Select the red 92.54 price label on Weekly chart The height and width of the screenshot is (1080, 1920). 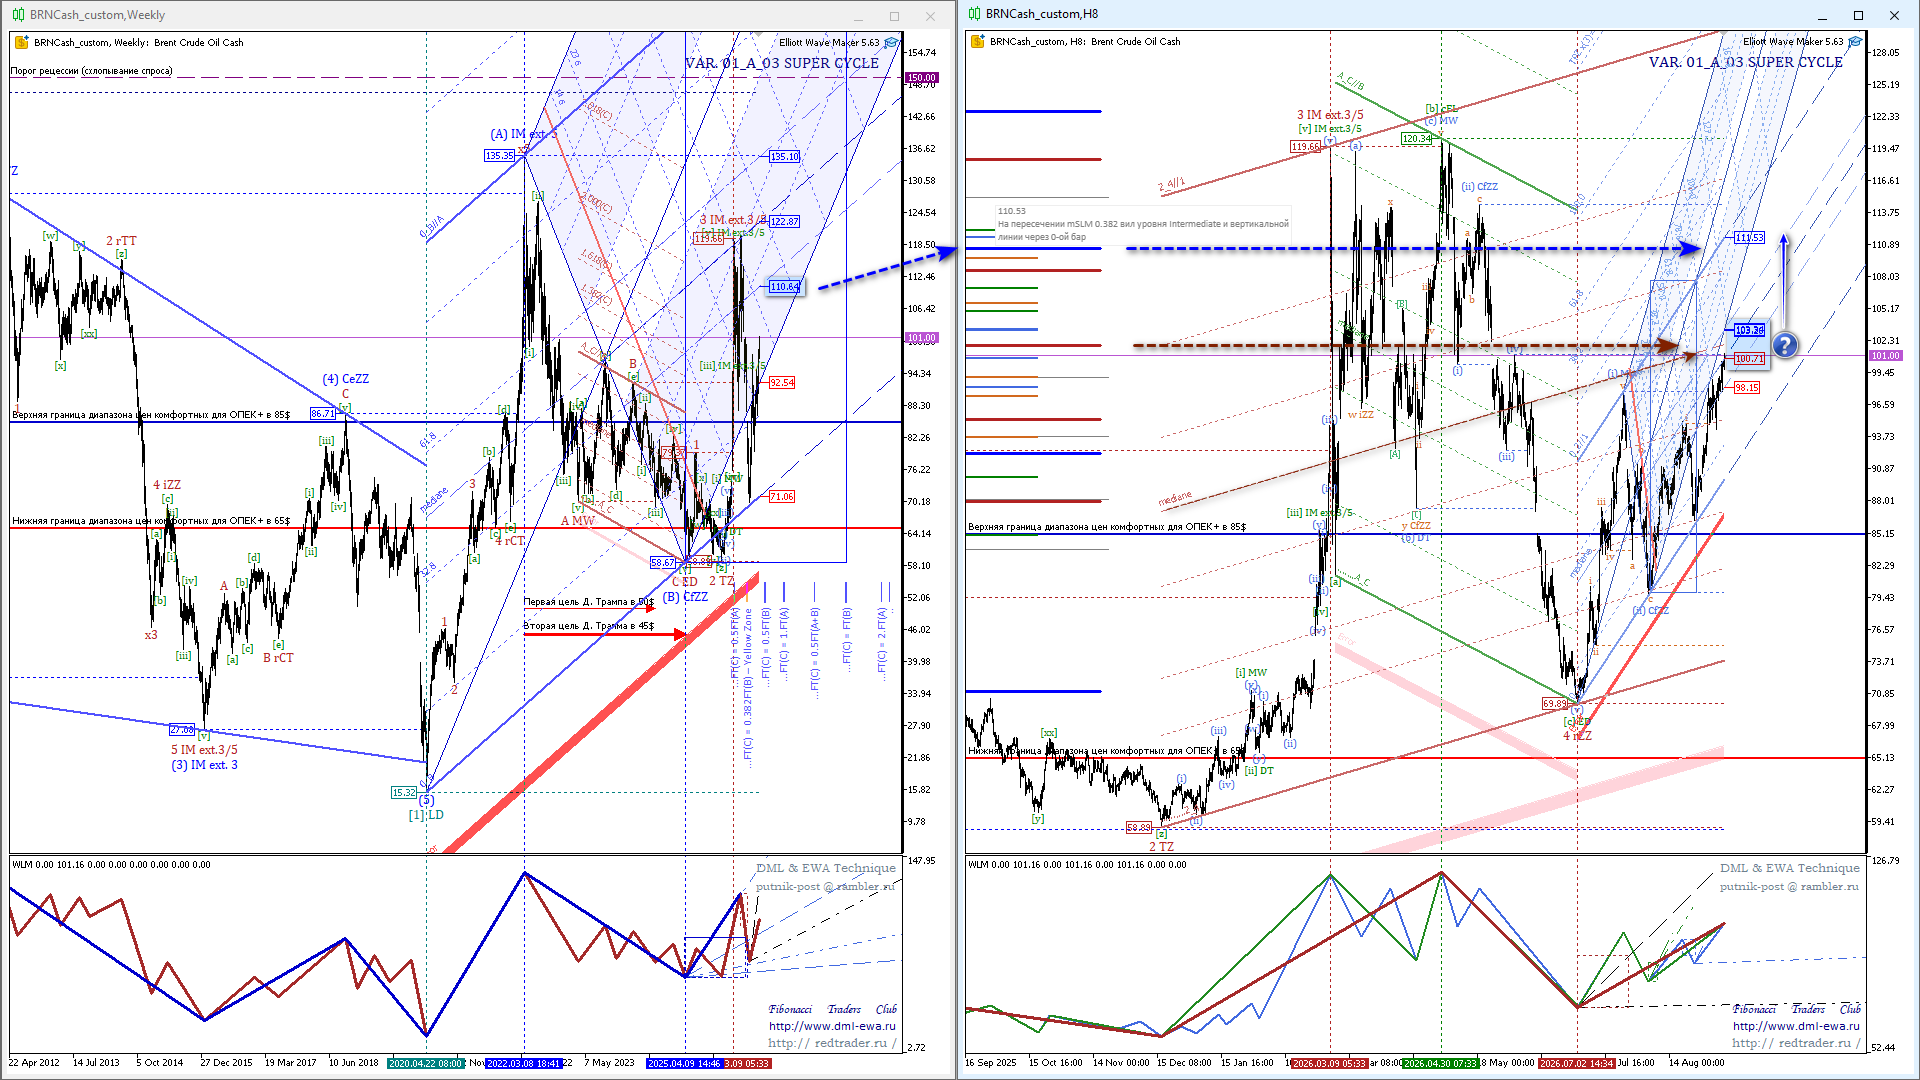[x=781, y=382]
